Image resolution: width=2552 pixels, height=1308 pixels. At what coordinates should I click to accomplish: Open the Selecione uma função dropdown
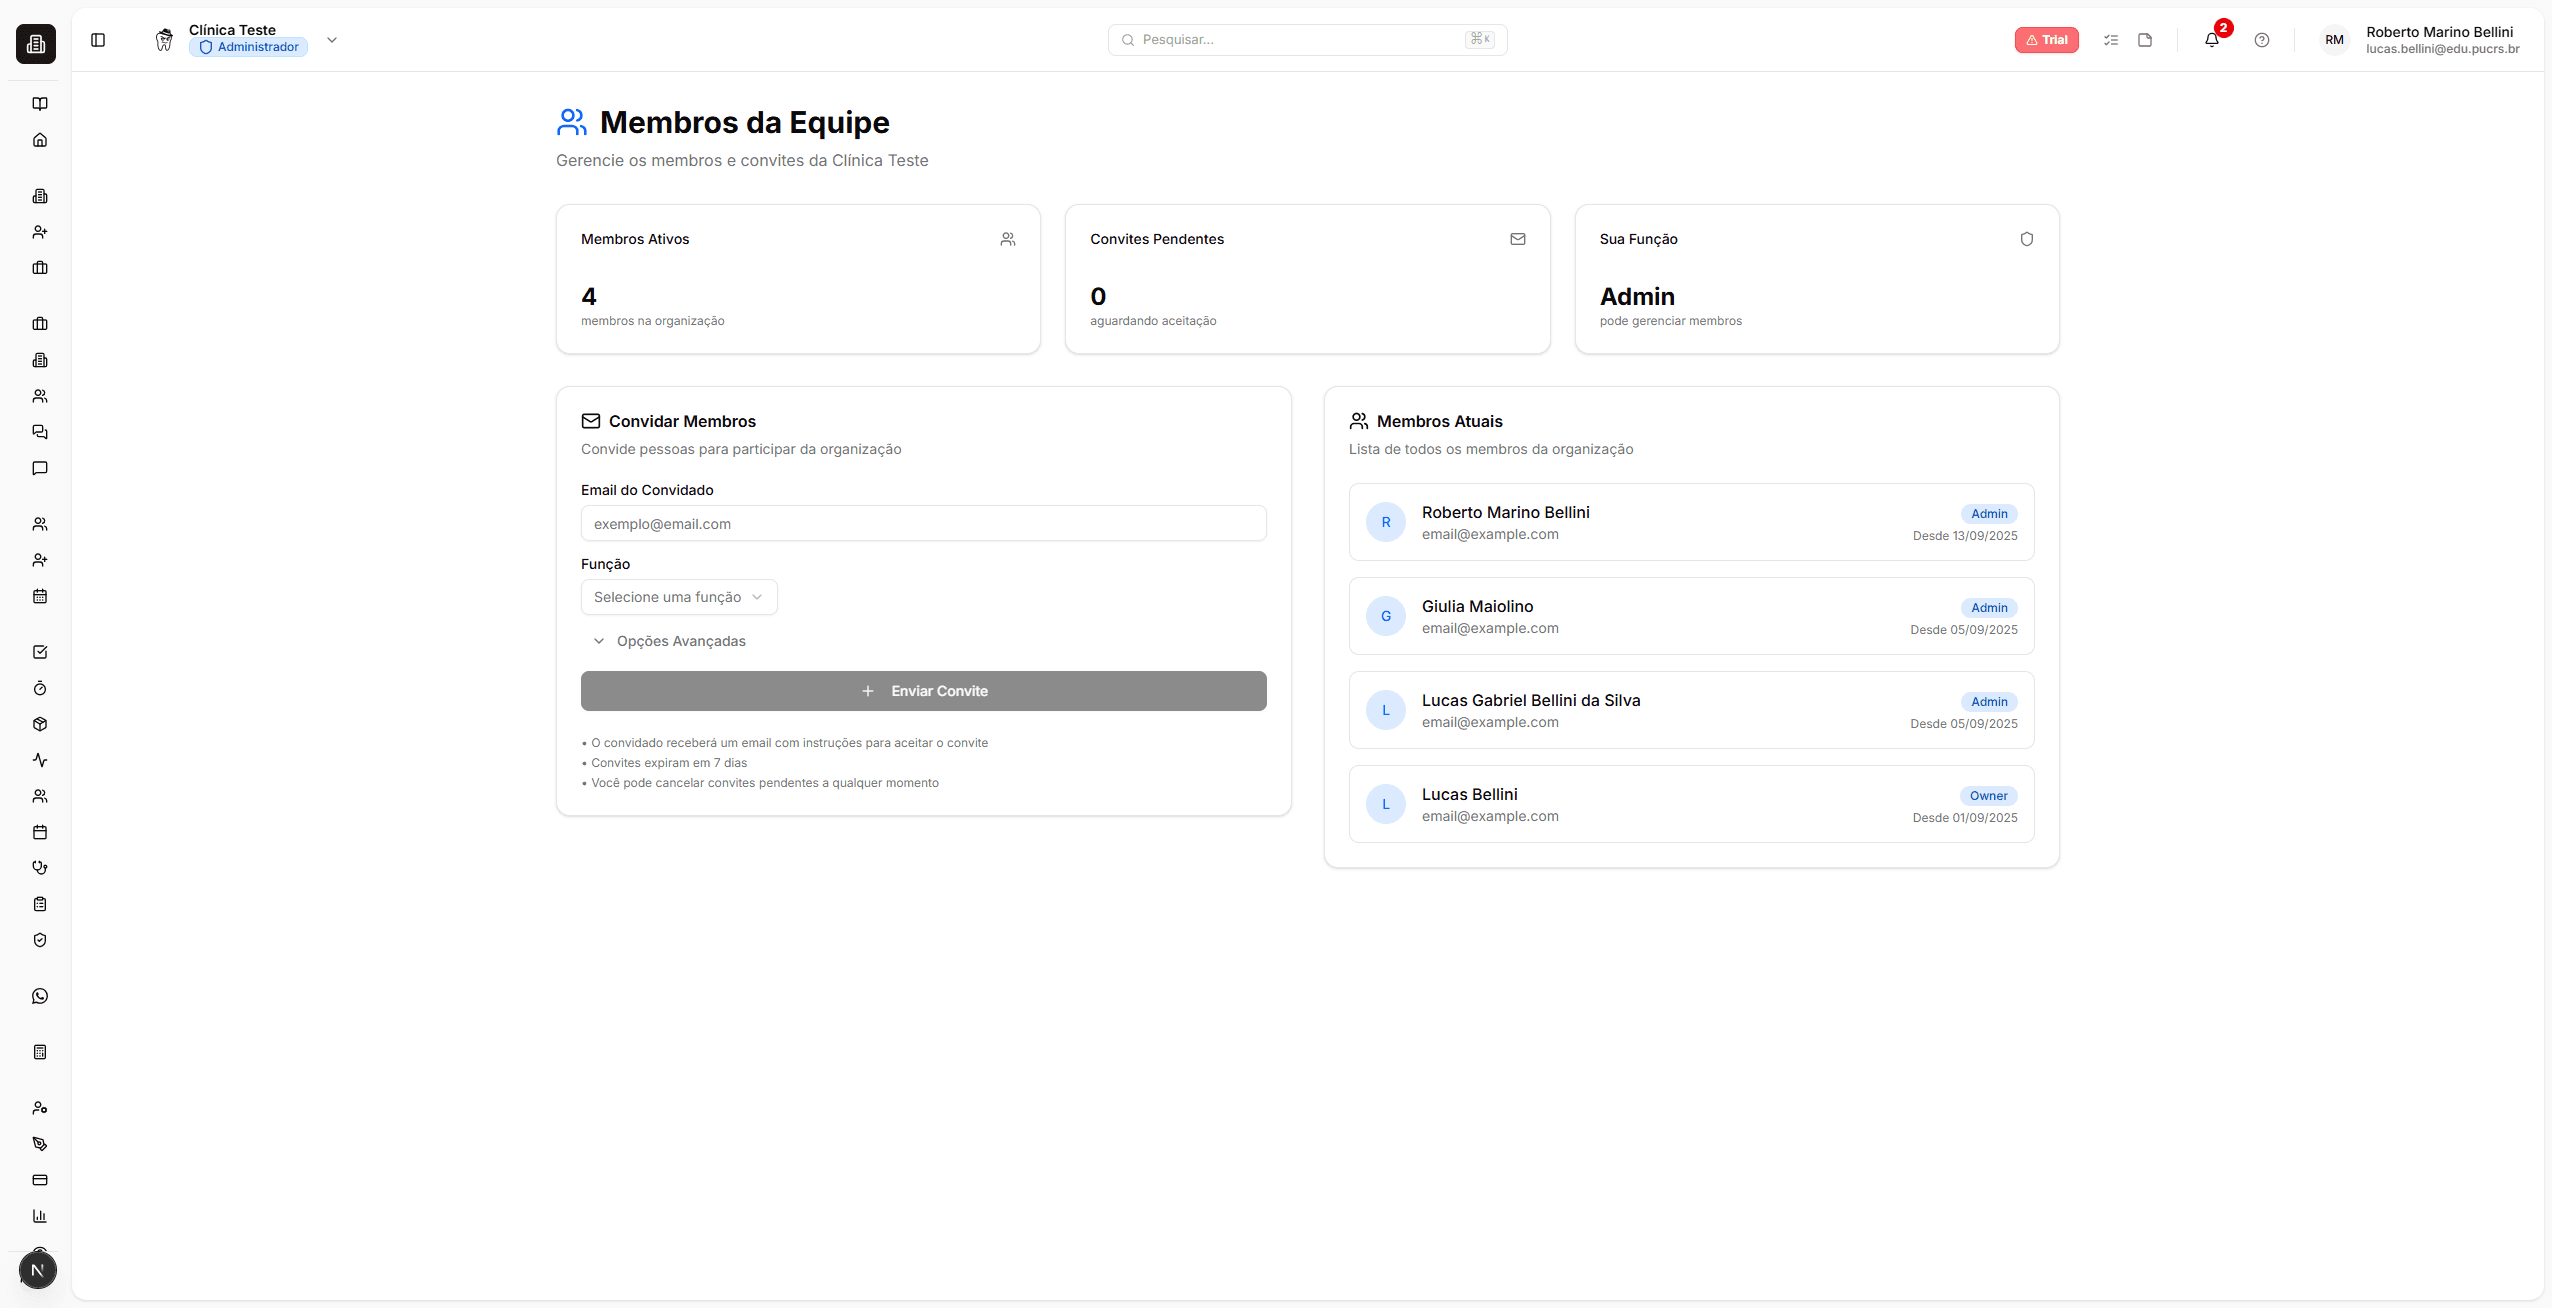679,596
